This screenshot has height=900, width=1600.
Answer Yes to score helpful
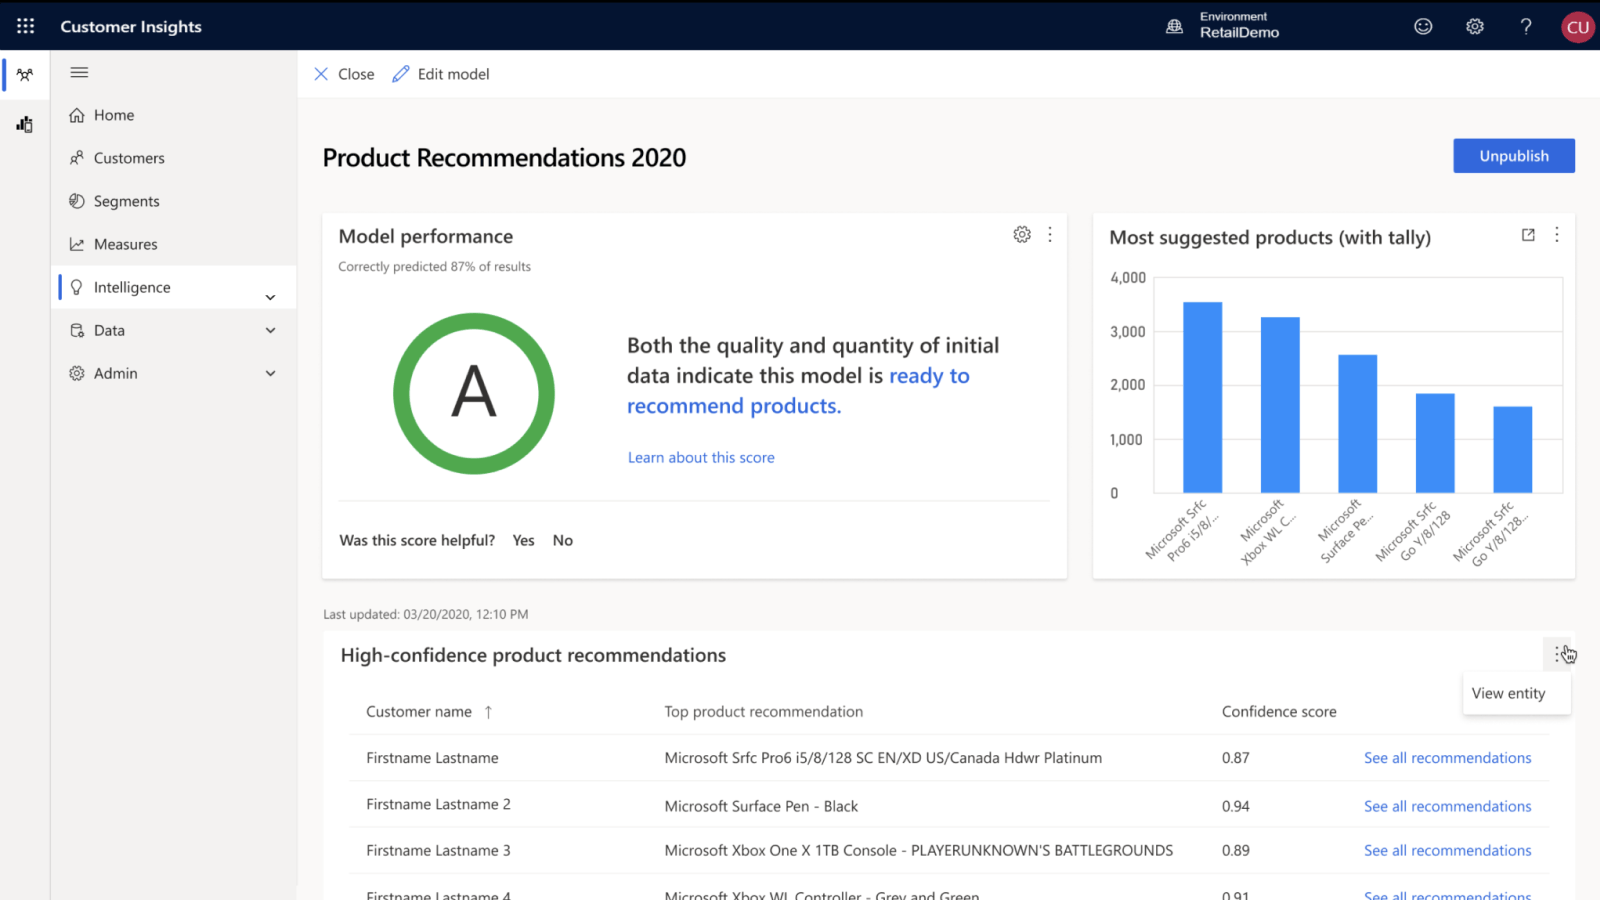click(523, 540)
